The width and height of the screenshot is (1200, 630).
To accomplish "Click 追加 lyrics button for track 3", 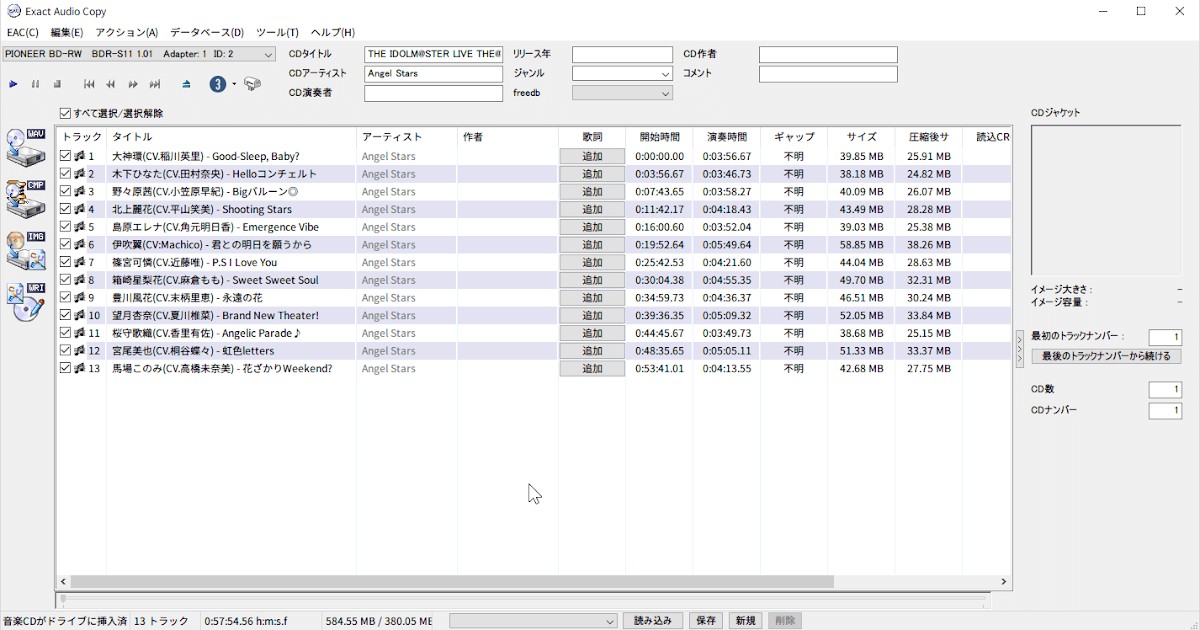I will [592, 192].
